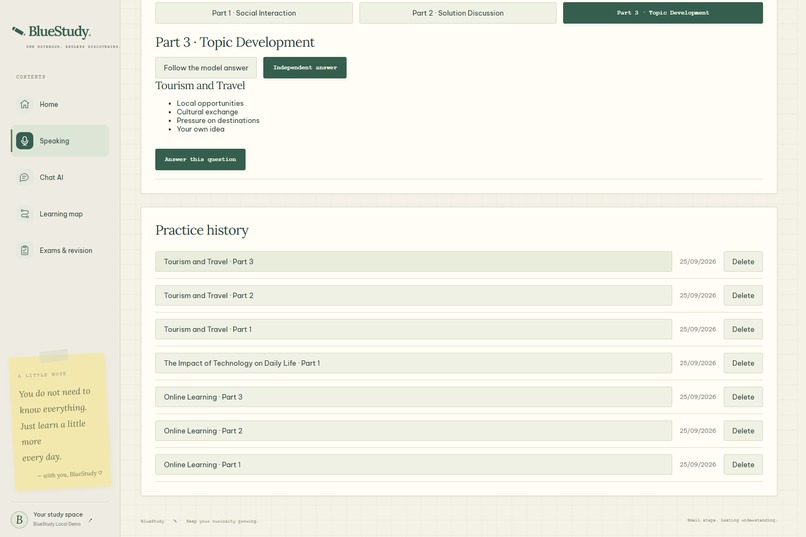Switch to Part 2 Solution Discussion tab
This screenshot has height=537, width=806.
457,13
